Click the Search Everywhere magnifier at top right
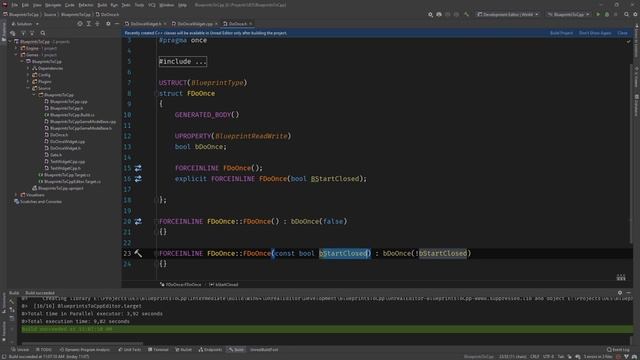The image size is (640, 360). (627, 14)
